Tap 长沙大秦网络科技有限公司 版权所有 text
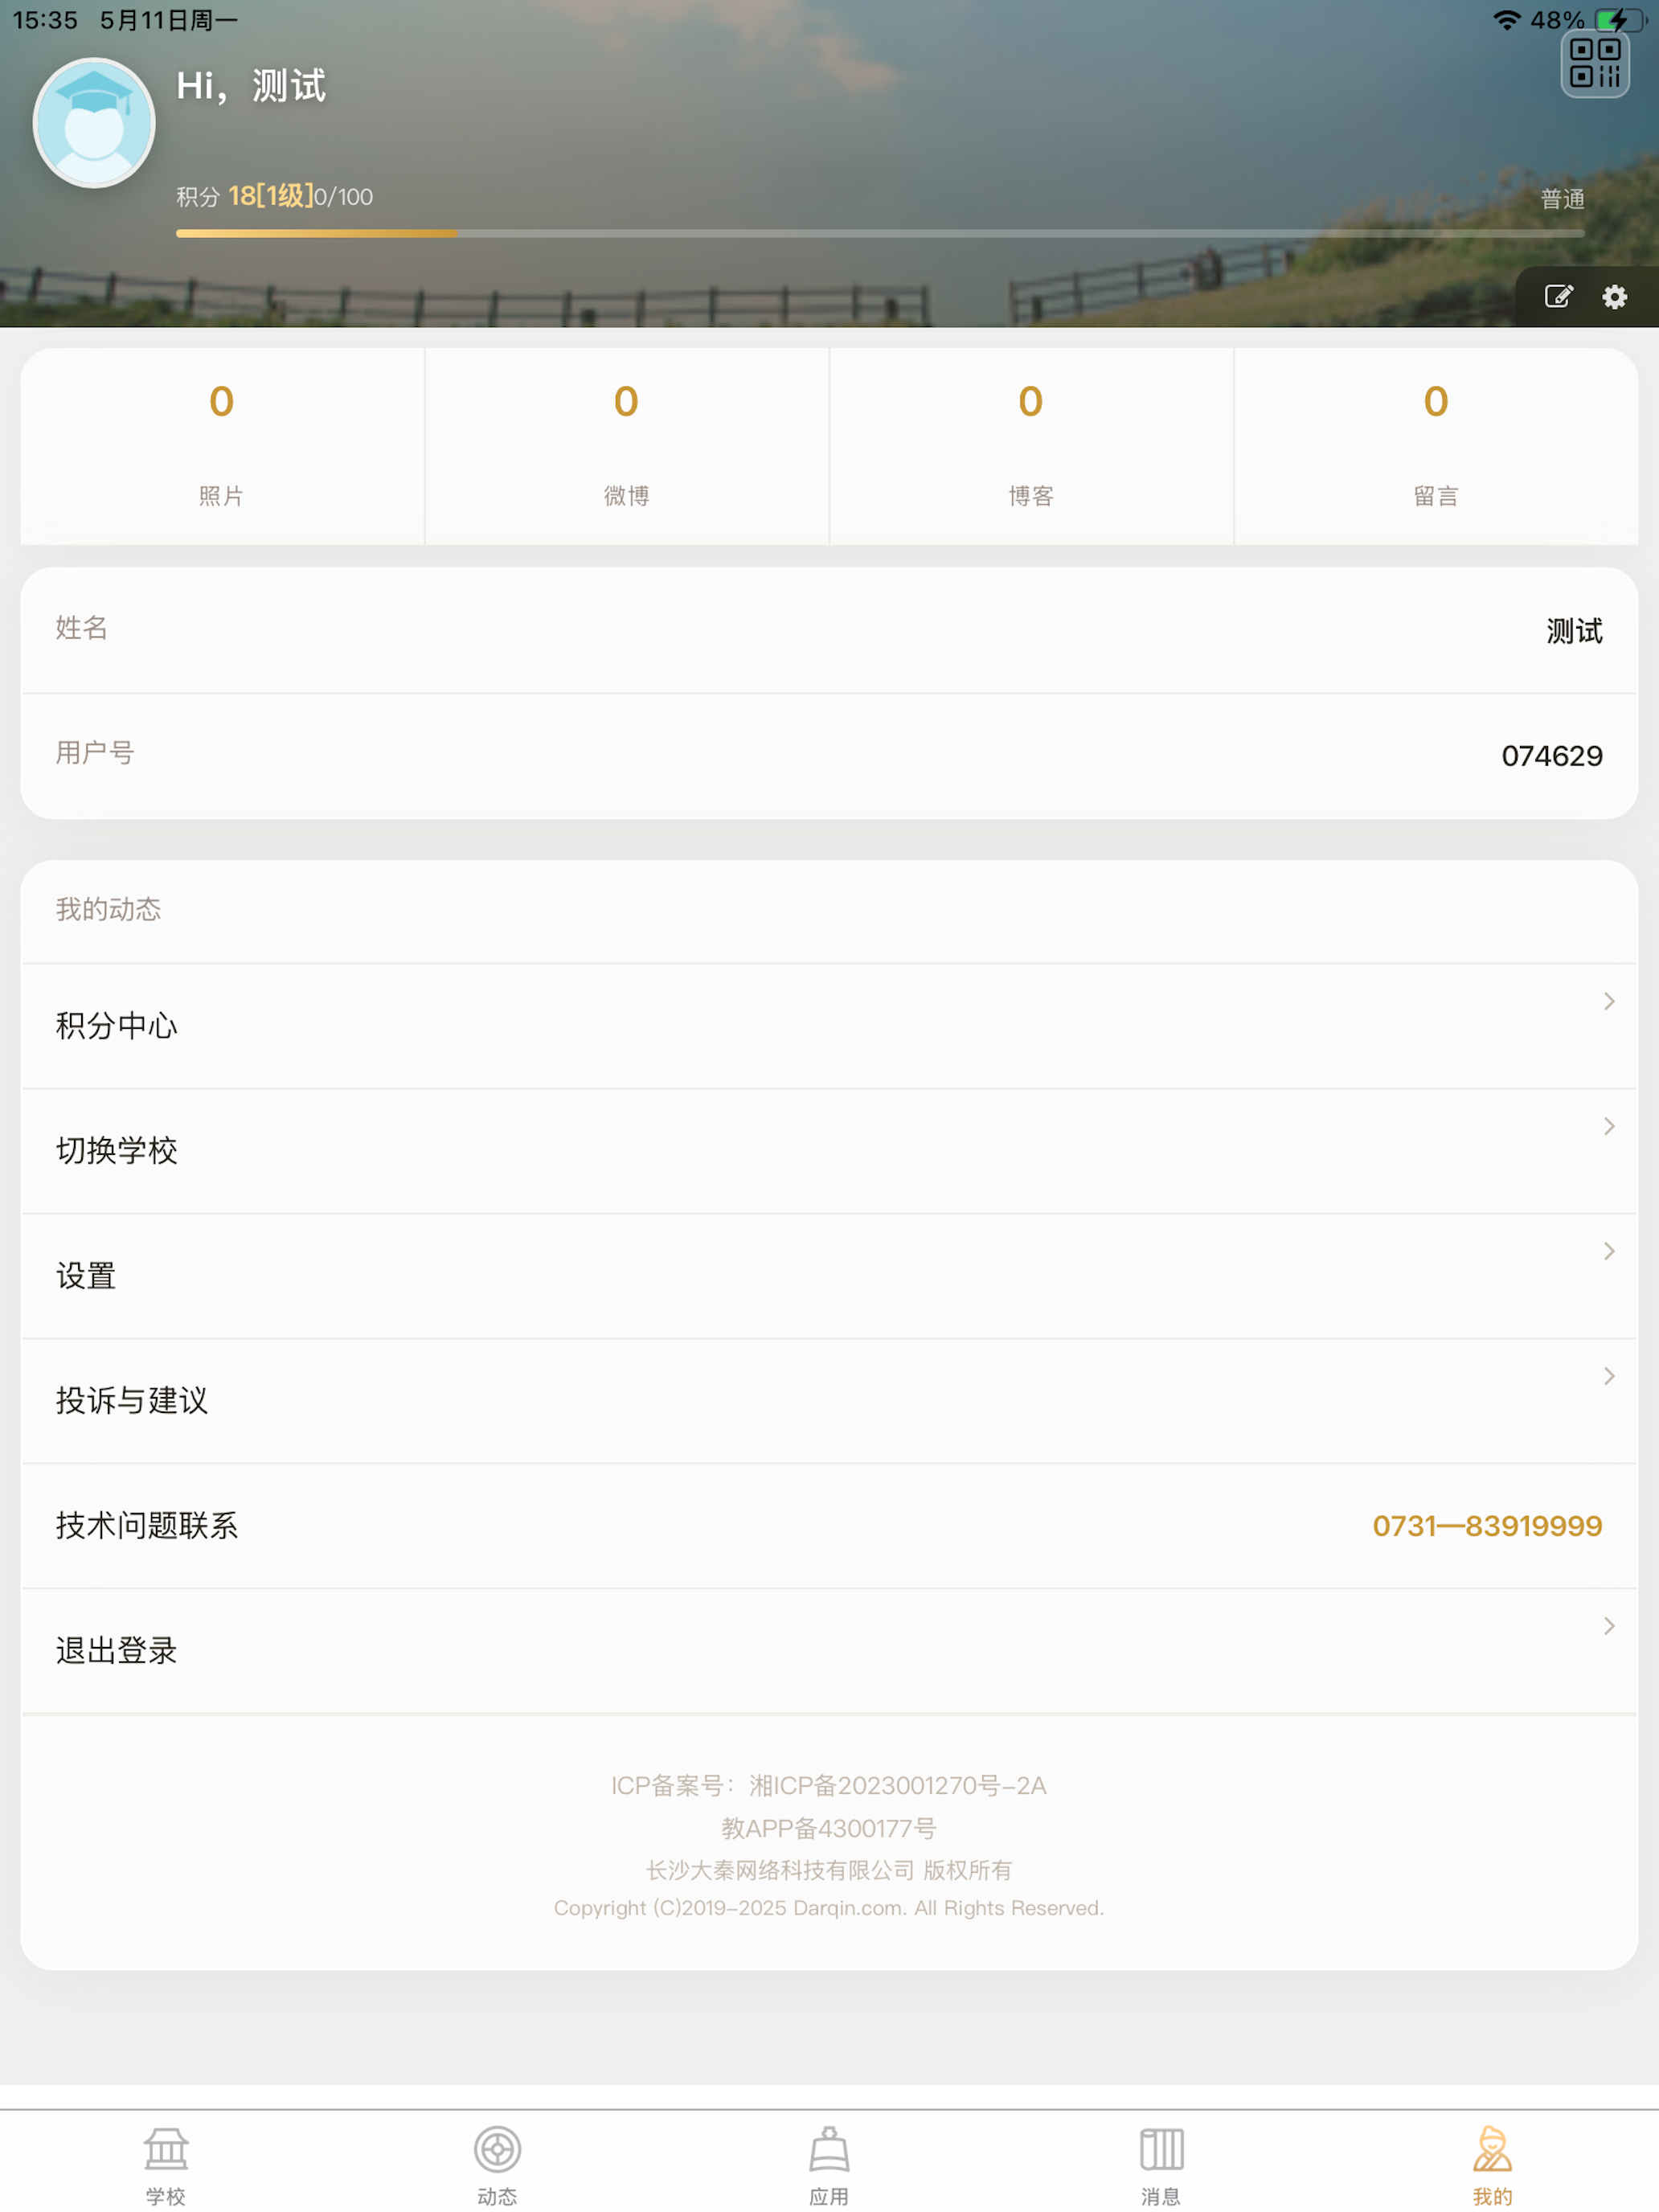1659x2212 pixels. (829, 1870)
